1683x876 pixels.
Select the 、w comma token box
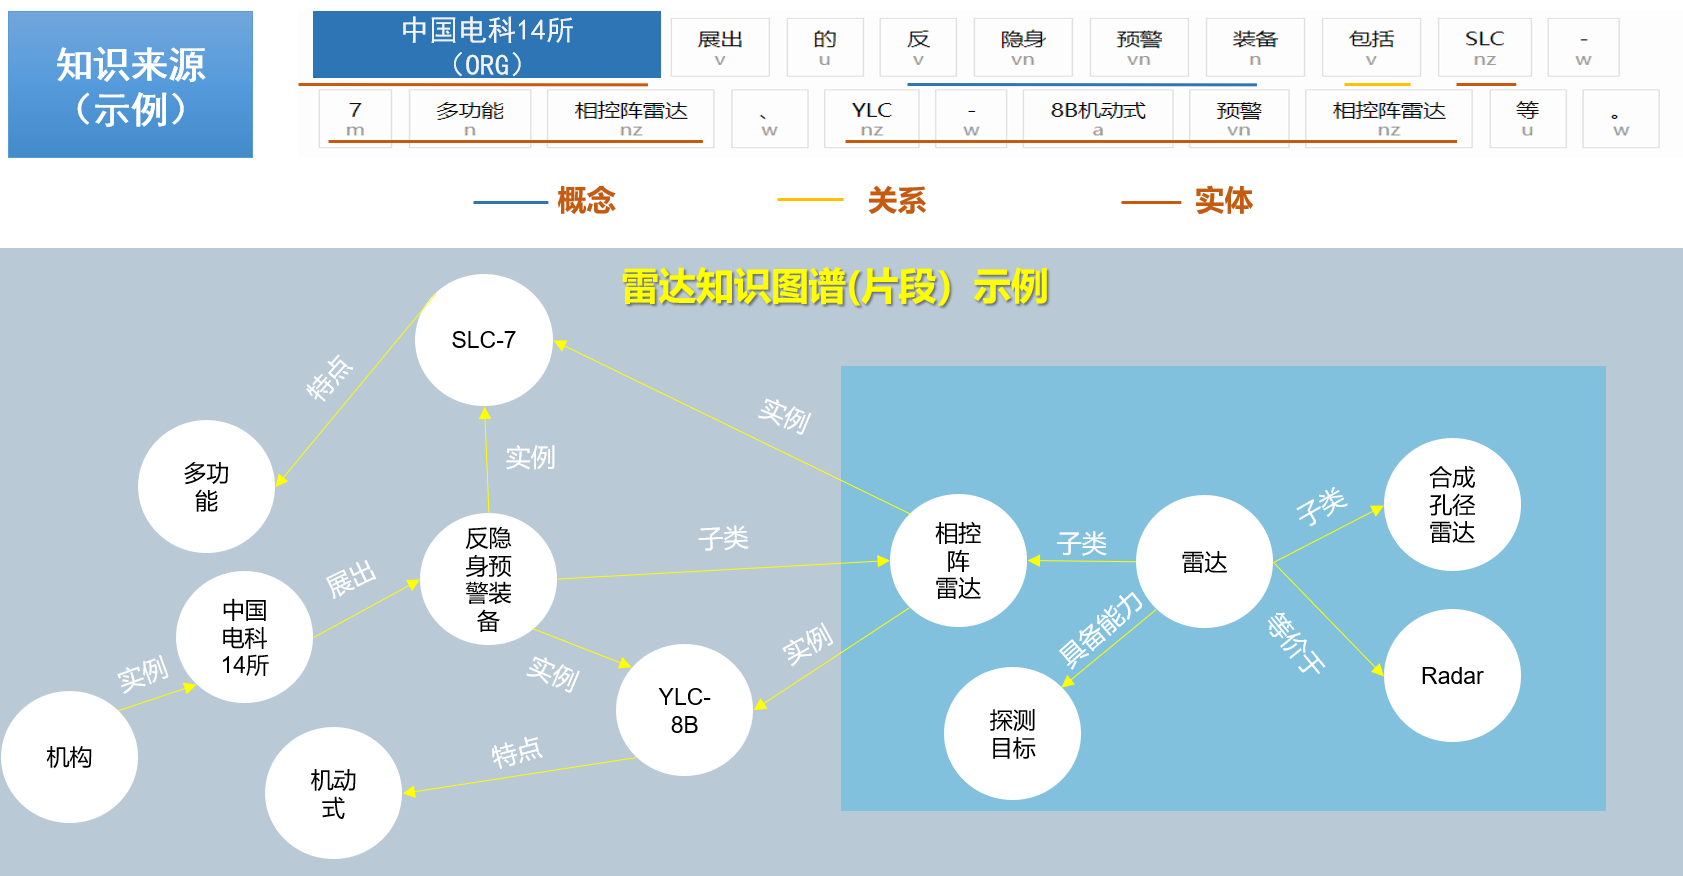[x=769, y=119]
